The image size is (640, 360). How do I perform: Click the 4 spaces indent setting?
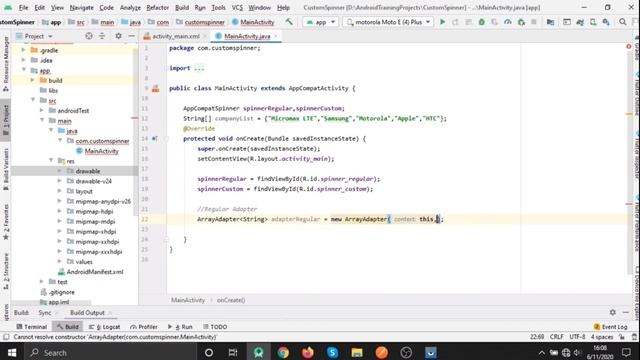click(x=602, y=337)
